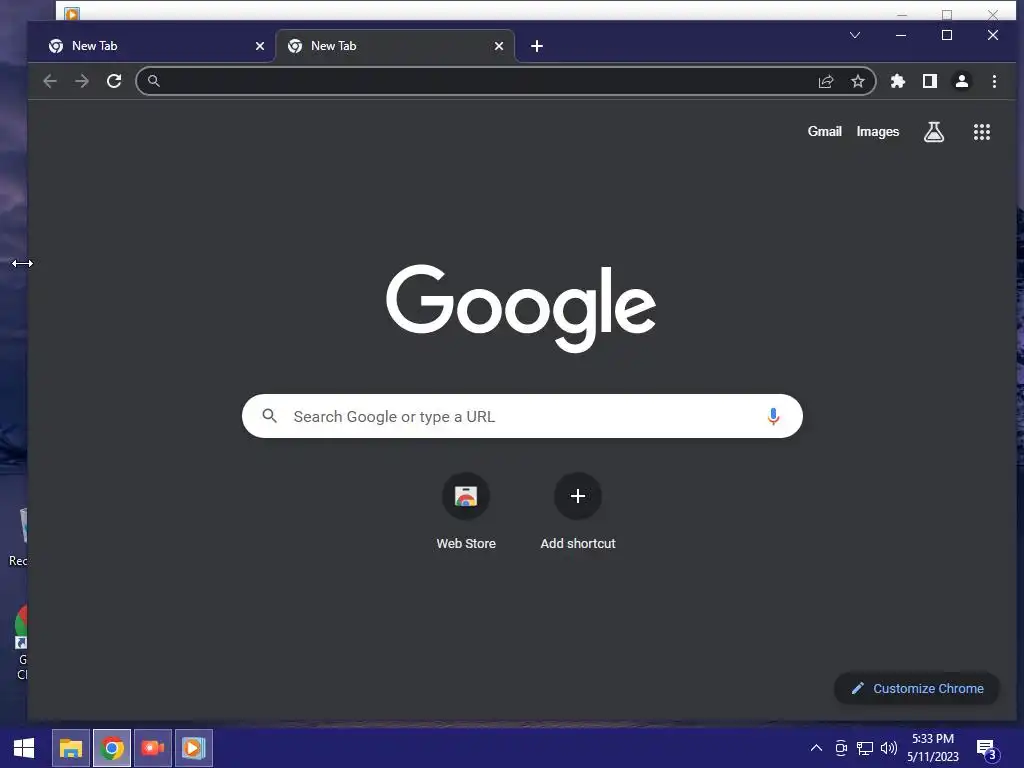Click the Chrome taskbar icon
Viewport: 1024px width, 768px height.
[x=112, y=748]
